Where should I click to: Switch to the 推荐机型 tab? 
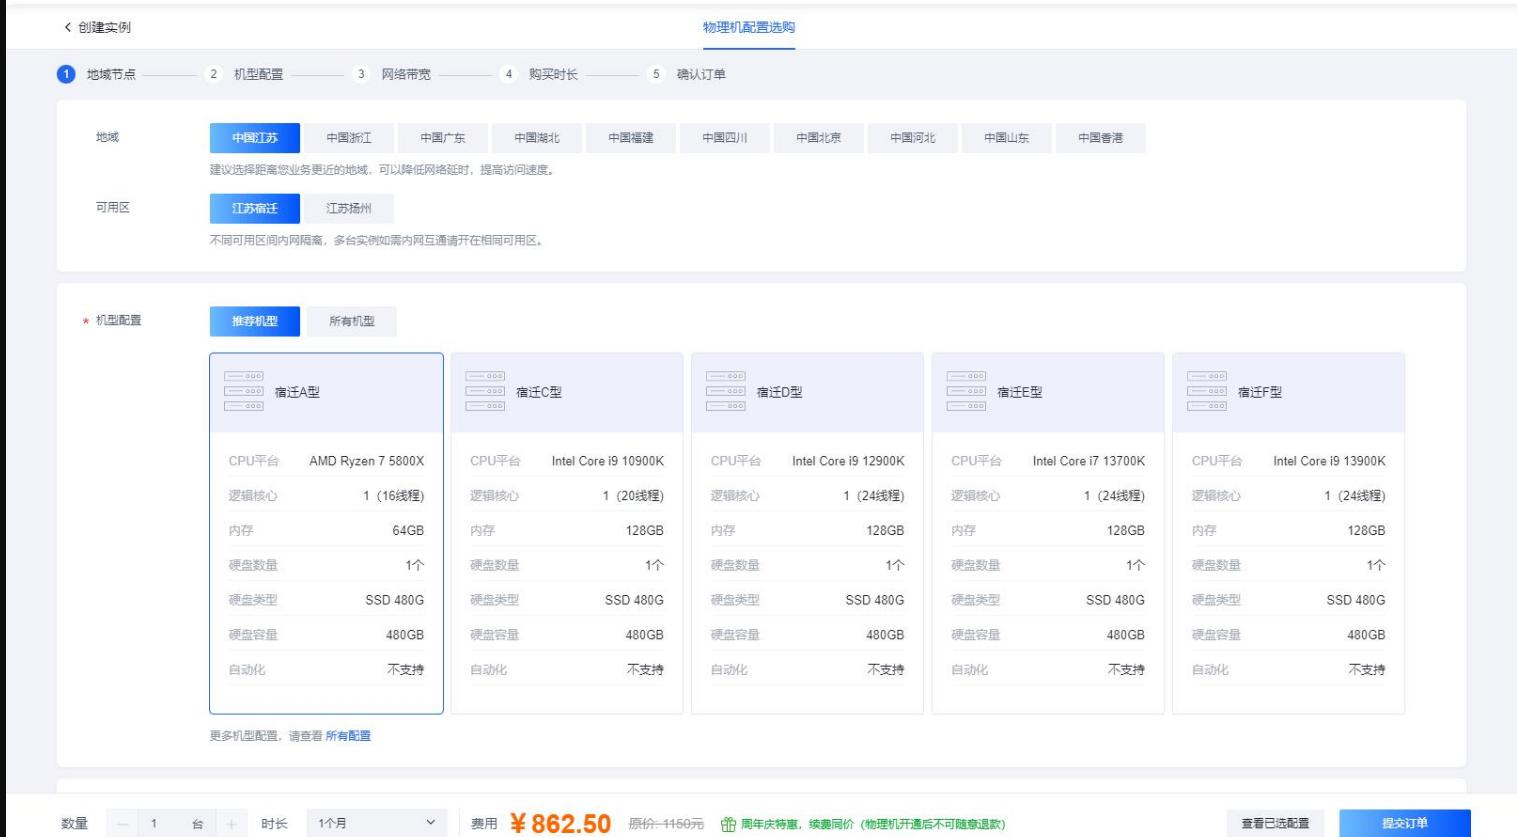click(x=255, y=321)
